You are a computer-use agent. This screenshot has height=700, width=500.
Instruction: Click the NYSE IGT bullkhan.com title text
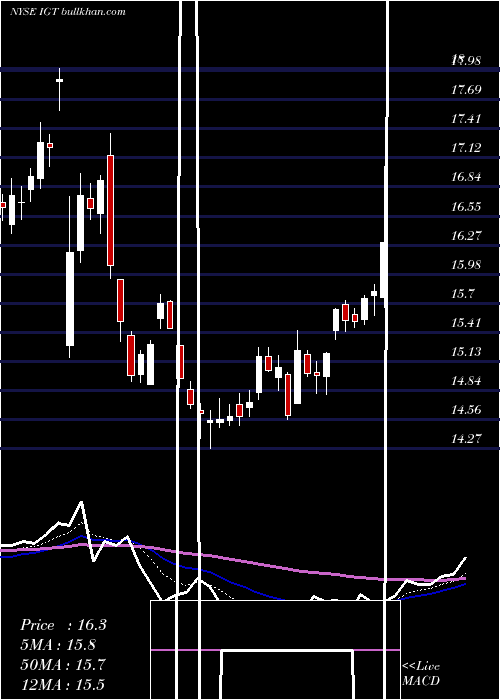(x=67, y=12)
